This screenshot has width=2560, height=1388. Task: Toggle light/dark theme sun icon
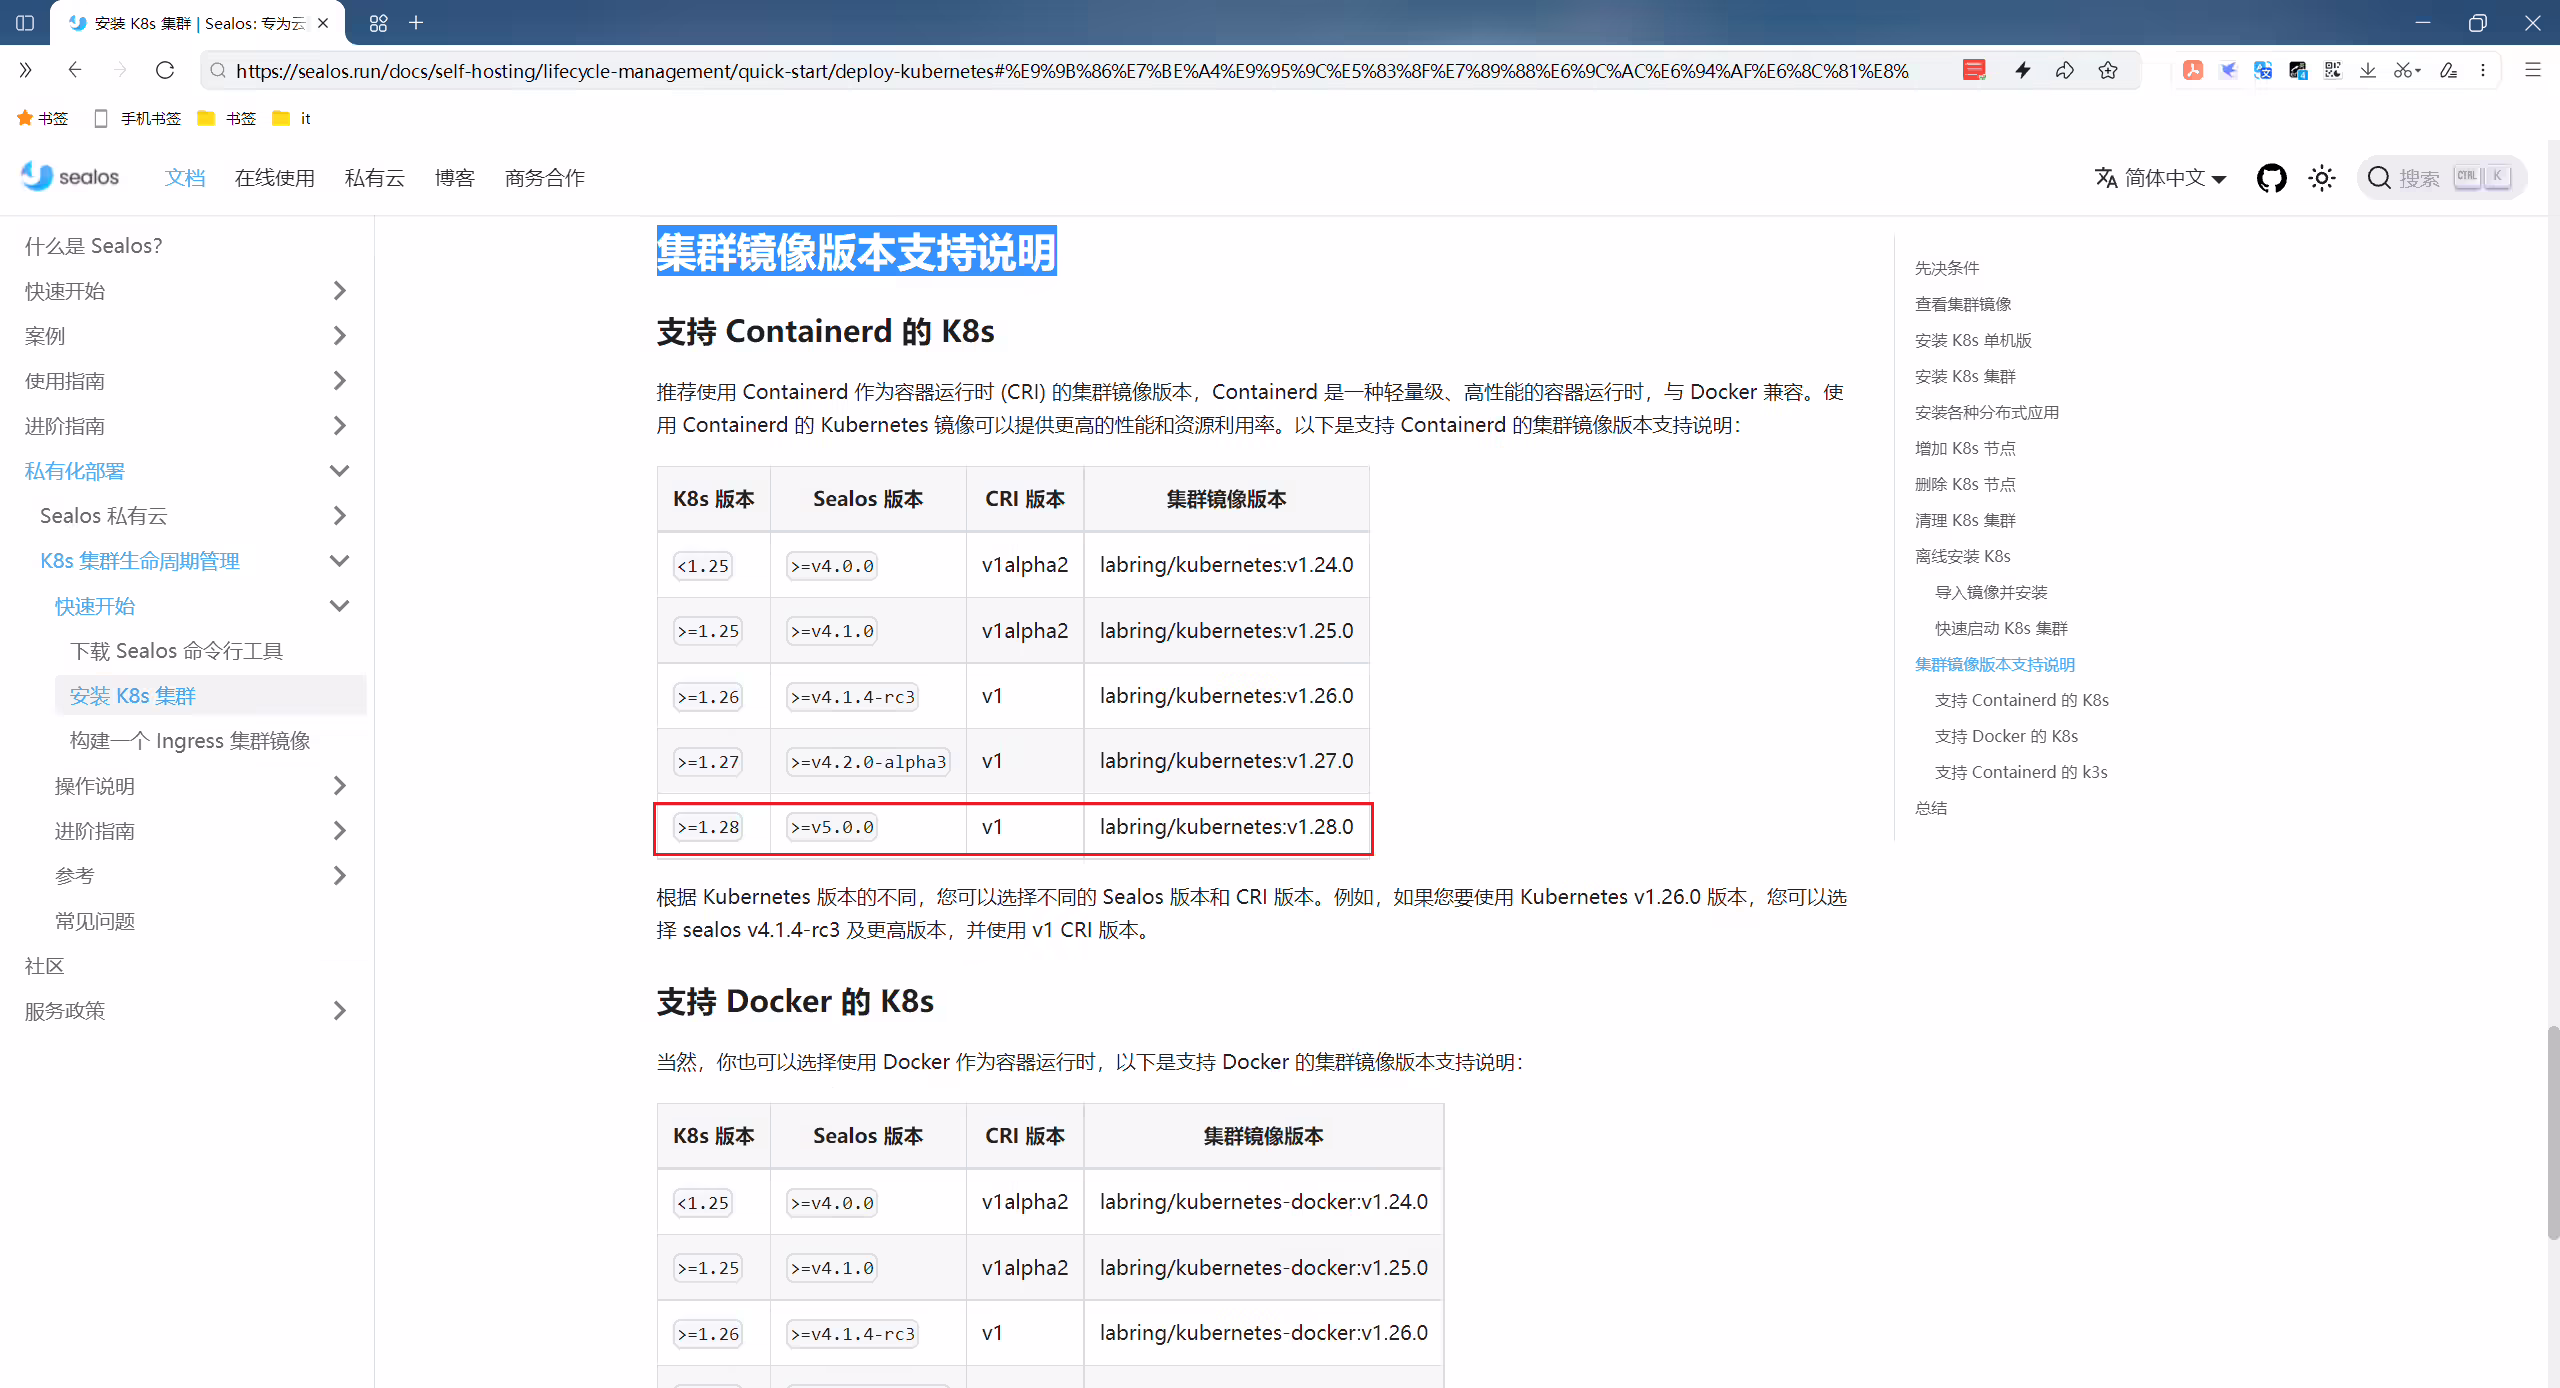[2321, 178]
